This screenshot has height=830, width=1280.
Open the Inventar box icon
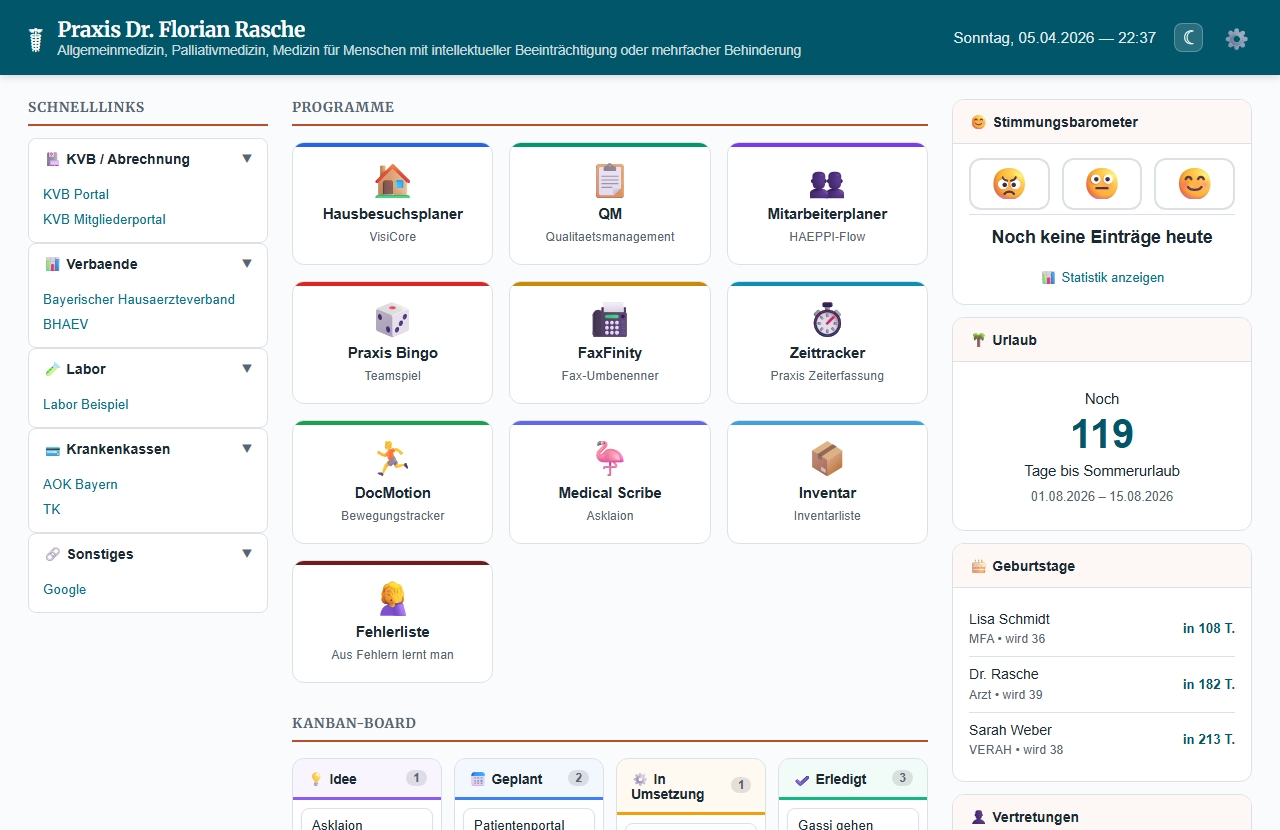pyautogui.click(x=827, y=459)
